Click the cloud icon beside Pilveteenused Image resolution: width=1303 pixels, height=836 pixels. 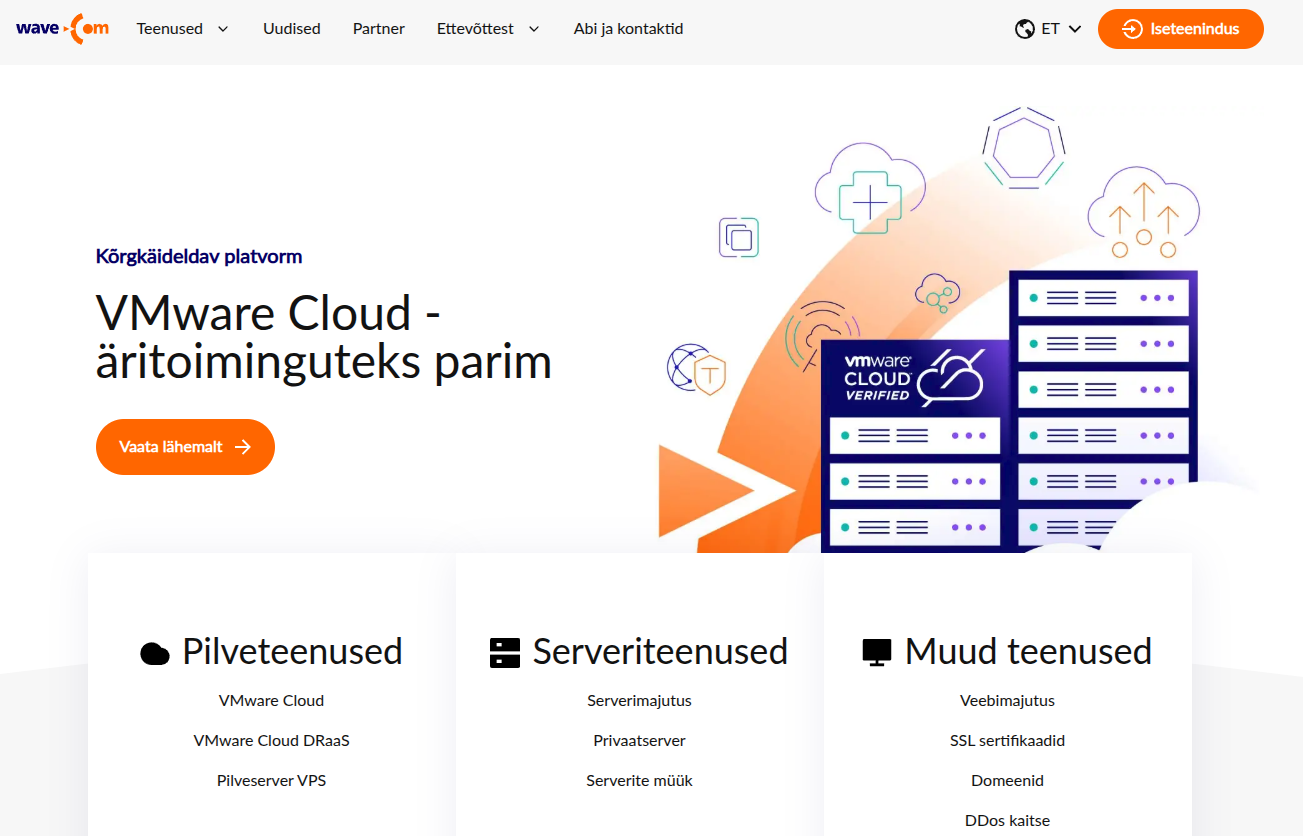[x=155, y=653]
